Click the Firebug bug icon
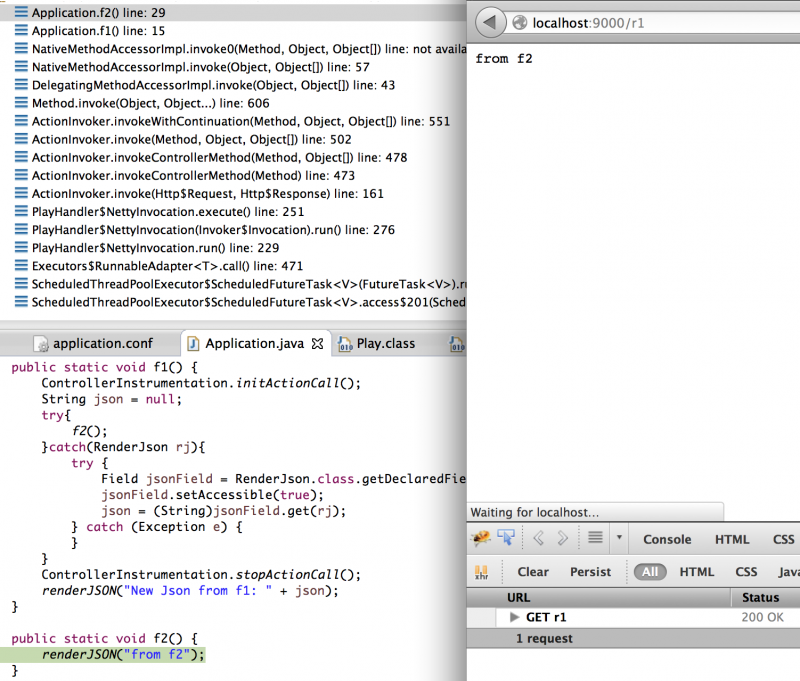 [481, 539]
